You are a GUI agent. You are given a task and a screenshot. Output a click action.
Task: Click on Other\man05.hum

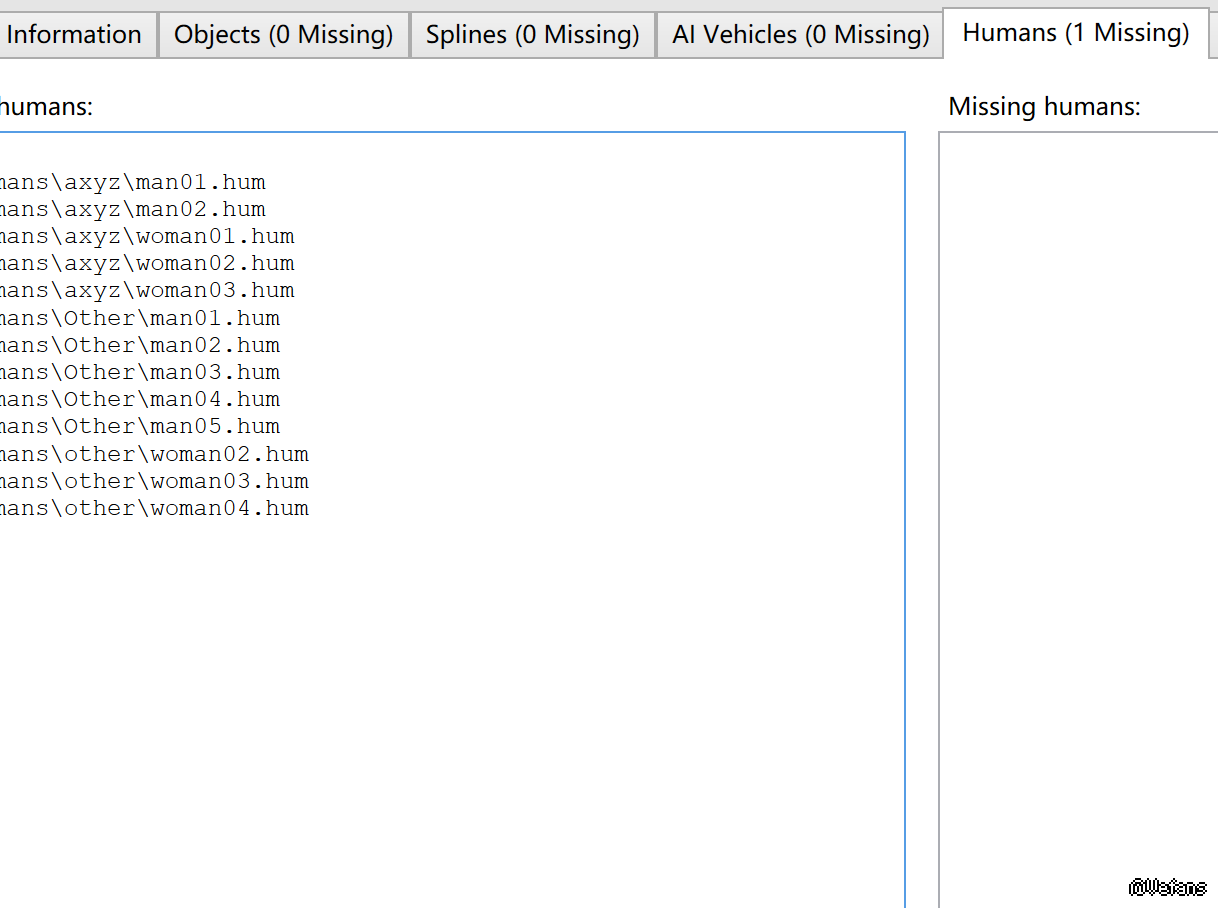click(140, 427)
